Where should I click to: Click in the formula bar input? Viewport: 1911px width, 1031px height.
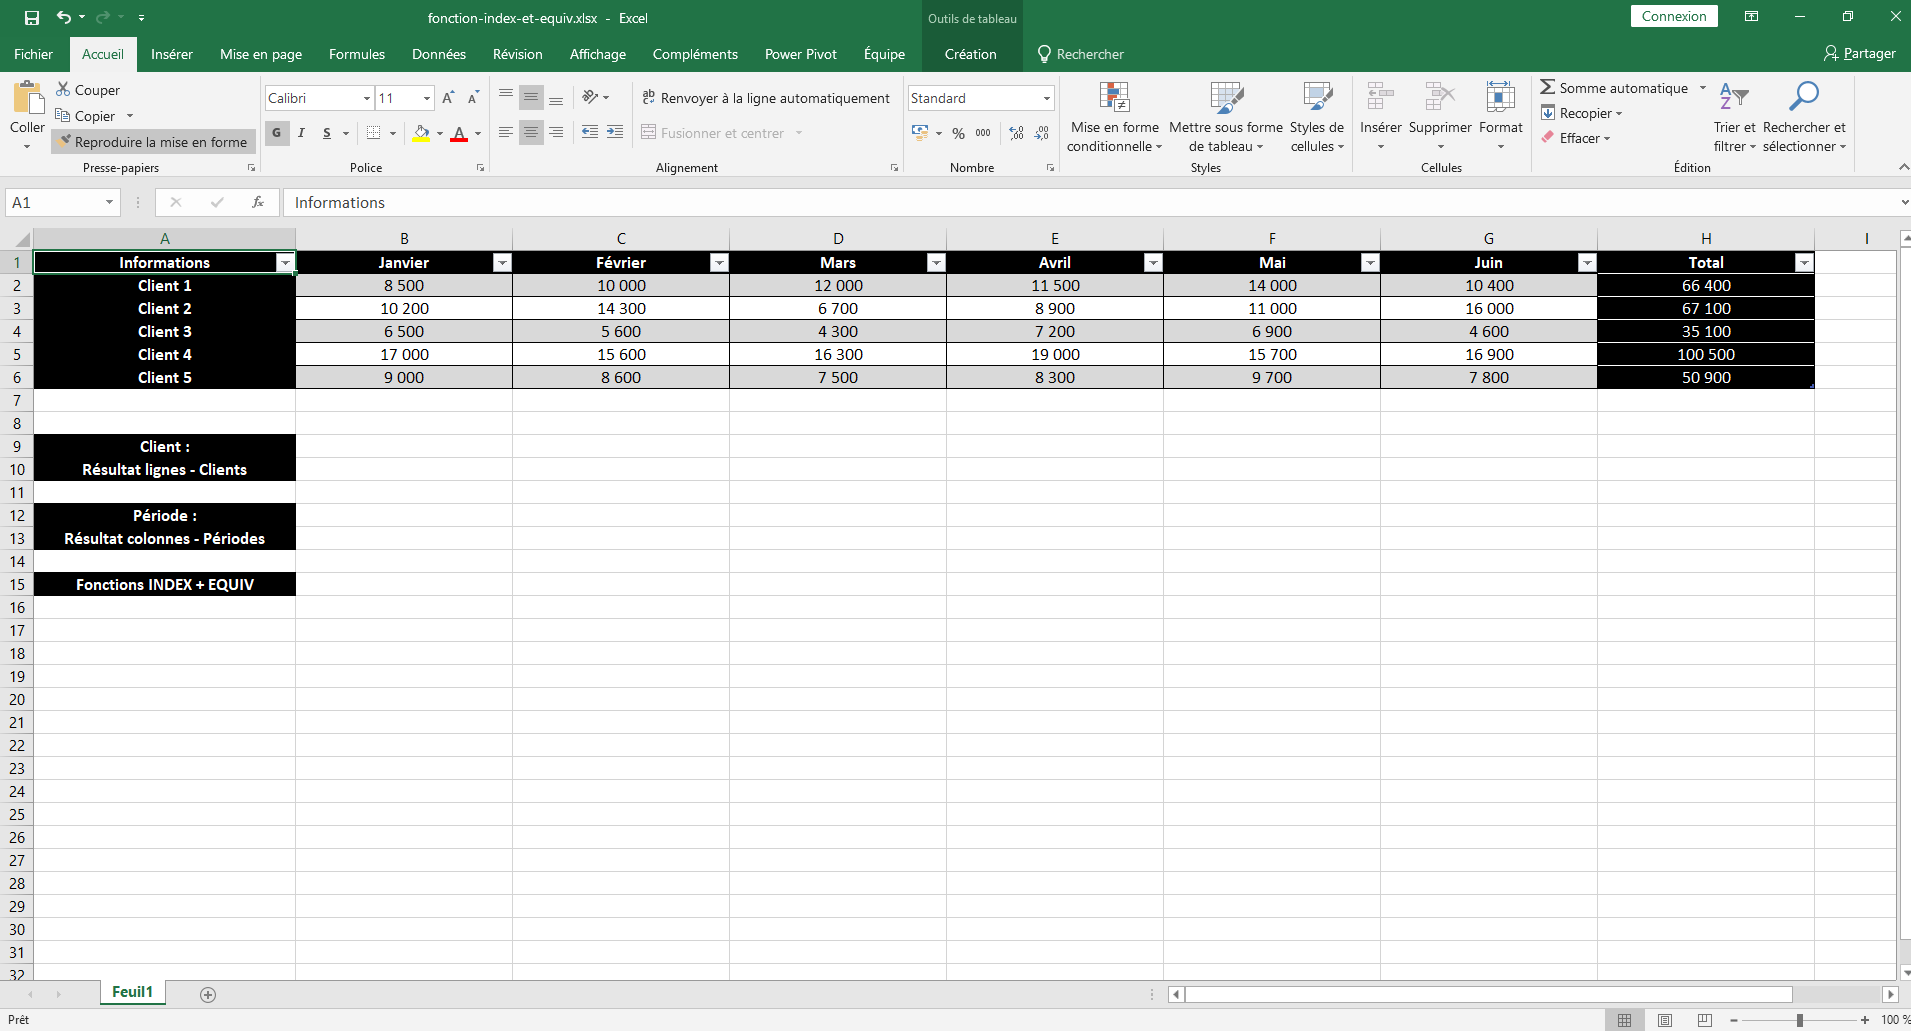pyautogui.click(x=1090, y=202)
